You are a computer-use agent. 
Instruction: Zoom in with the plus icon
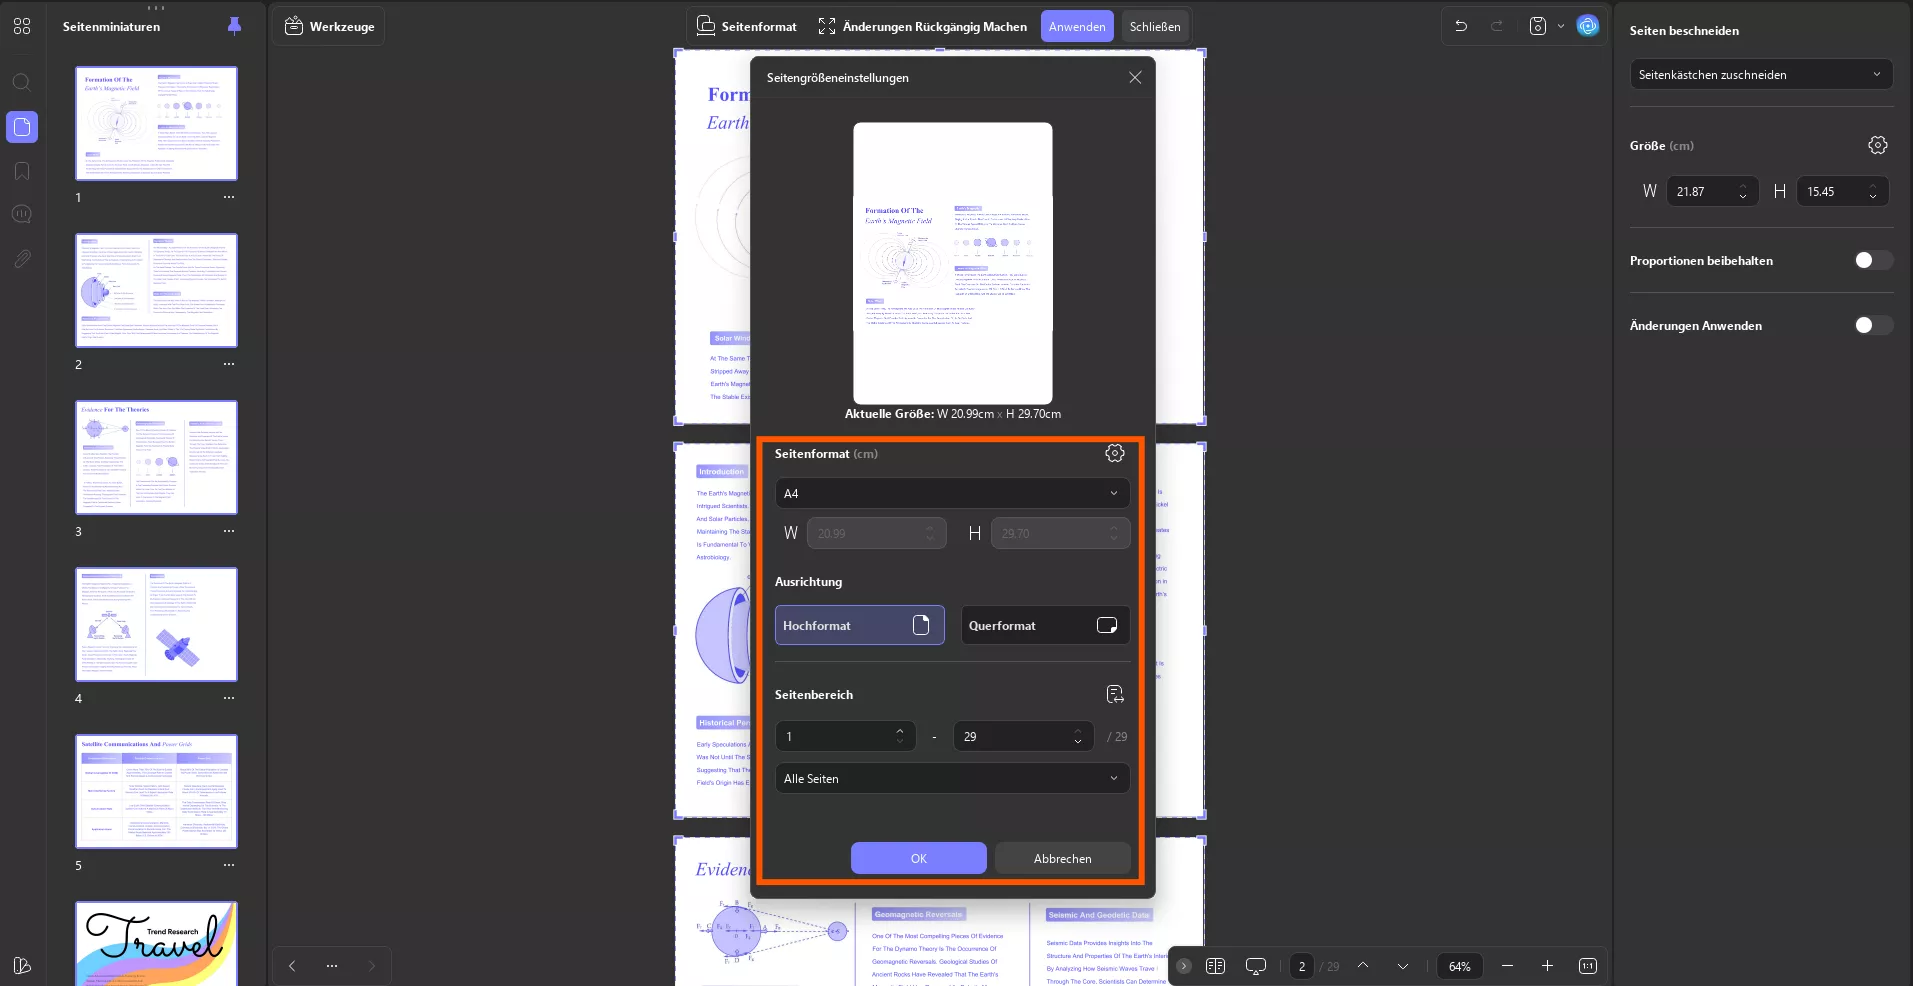[1547, 966]
